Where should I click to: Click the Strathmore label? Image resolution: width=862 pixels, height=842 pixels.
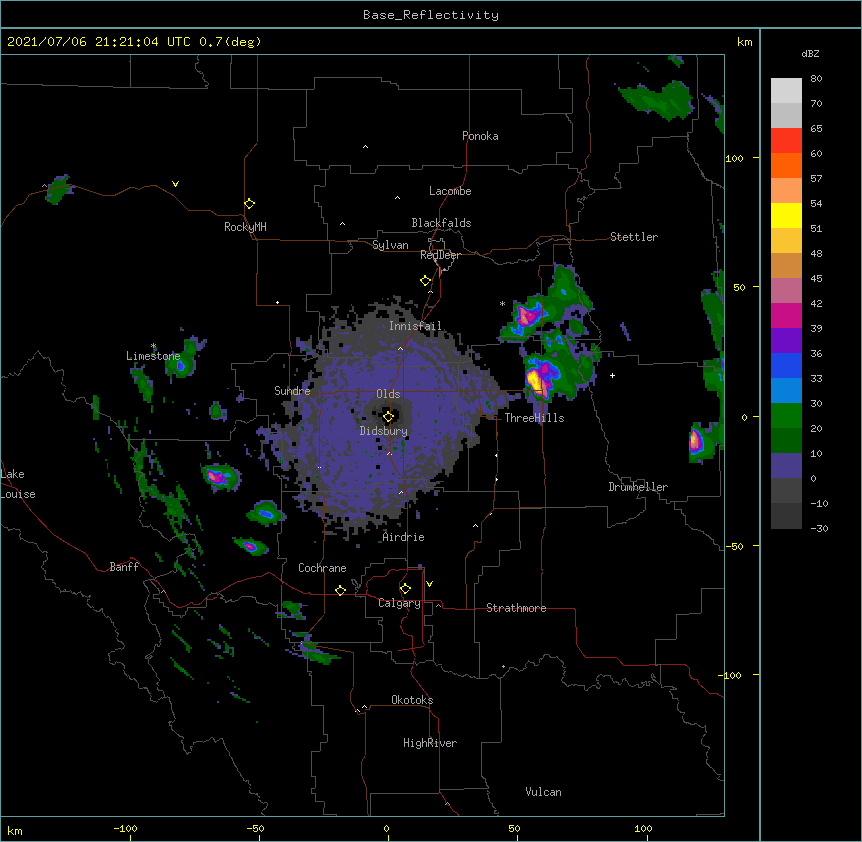[516, 608]
